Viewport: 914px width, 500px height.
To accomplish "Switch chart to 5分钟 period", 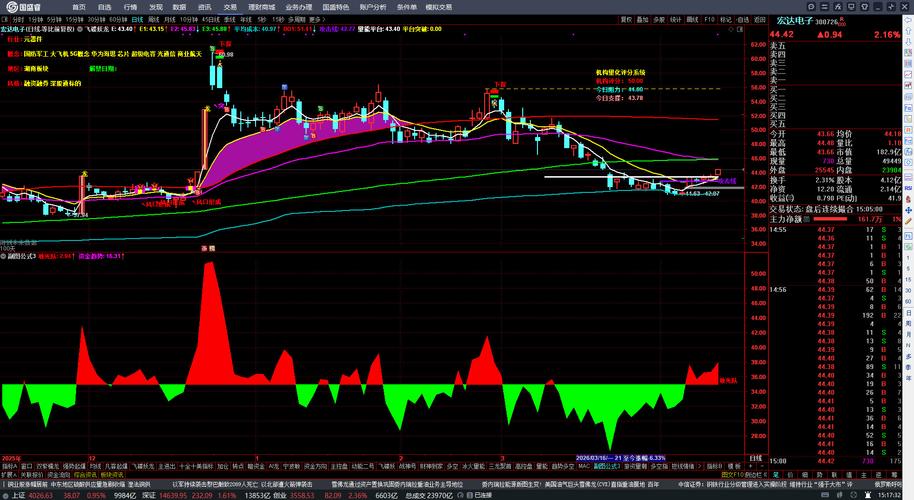I will [x=54, y=20].
